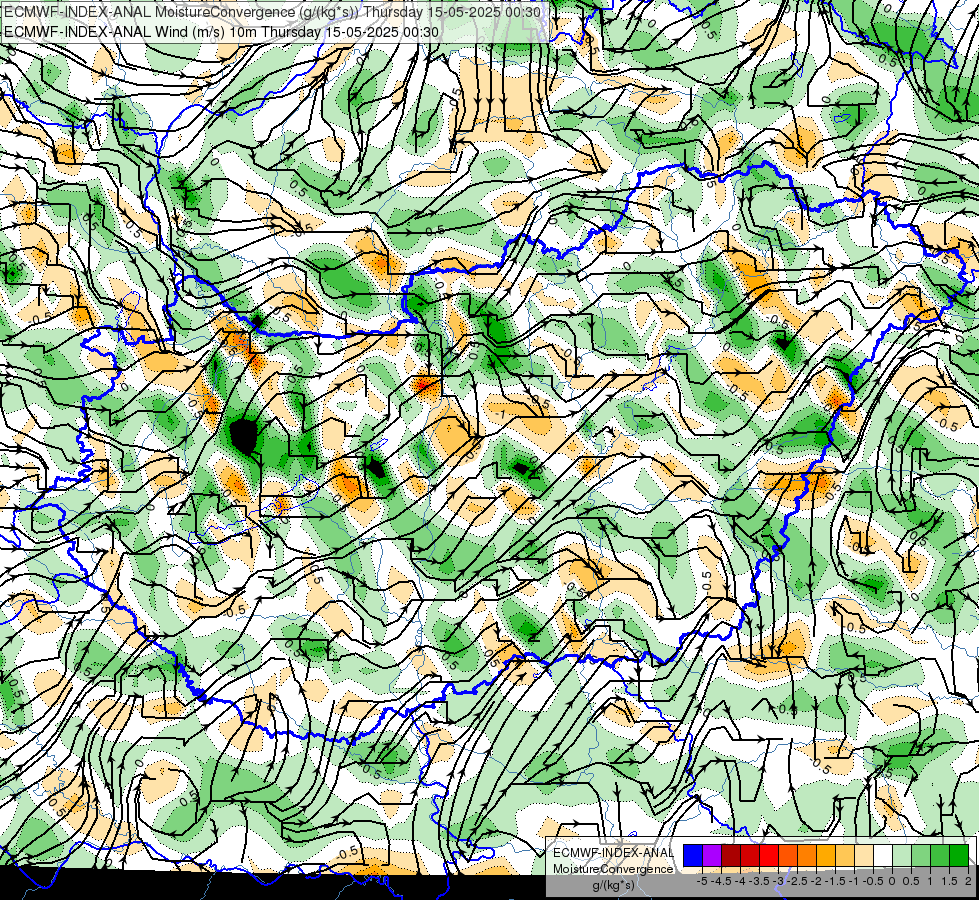Click the palest green swatch after 0

pyautogui.click(x=902, y=856)
